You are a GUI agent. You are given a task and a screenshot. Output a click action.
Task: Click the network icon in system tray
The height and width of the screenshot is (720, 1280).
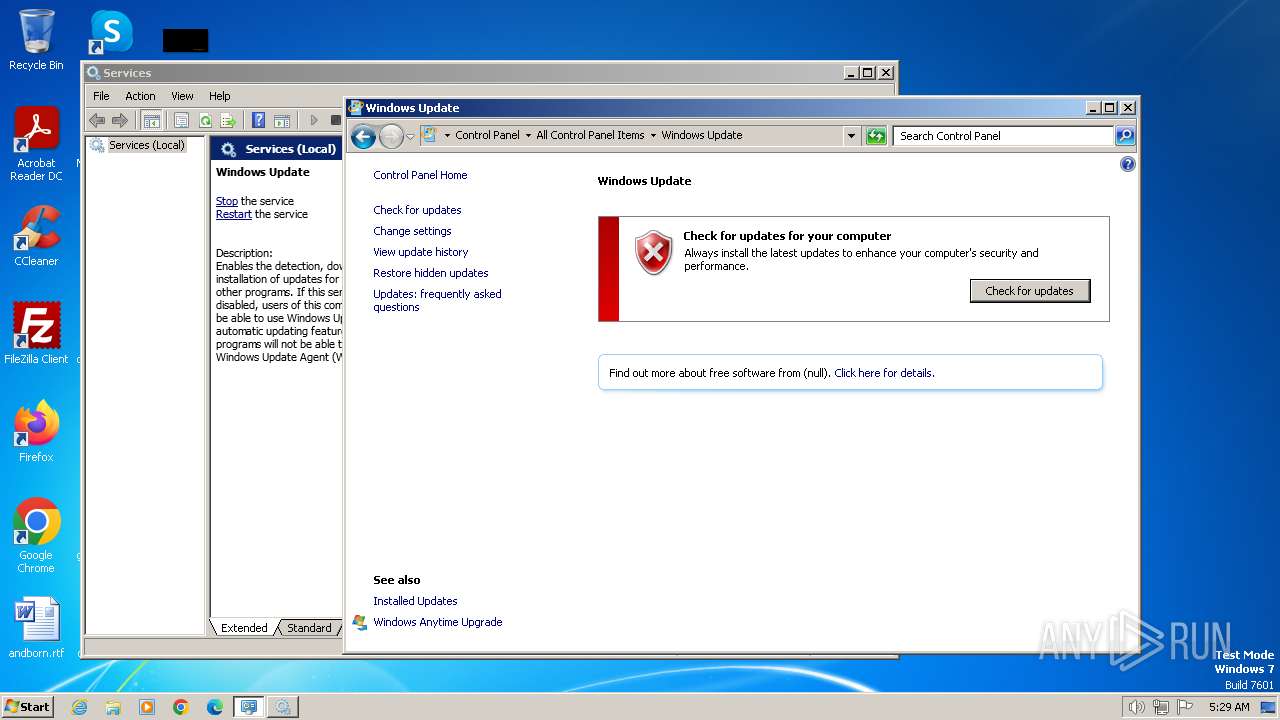[x=1161, y=707]
